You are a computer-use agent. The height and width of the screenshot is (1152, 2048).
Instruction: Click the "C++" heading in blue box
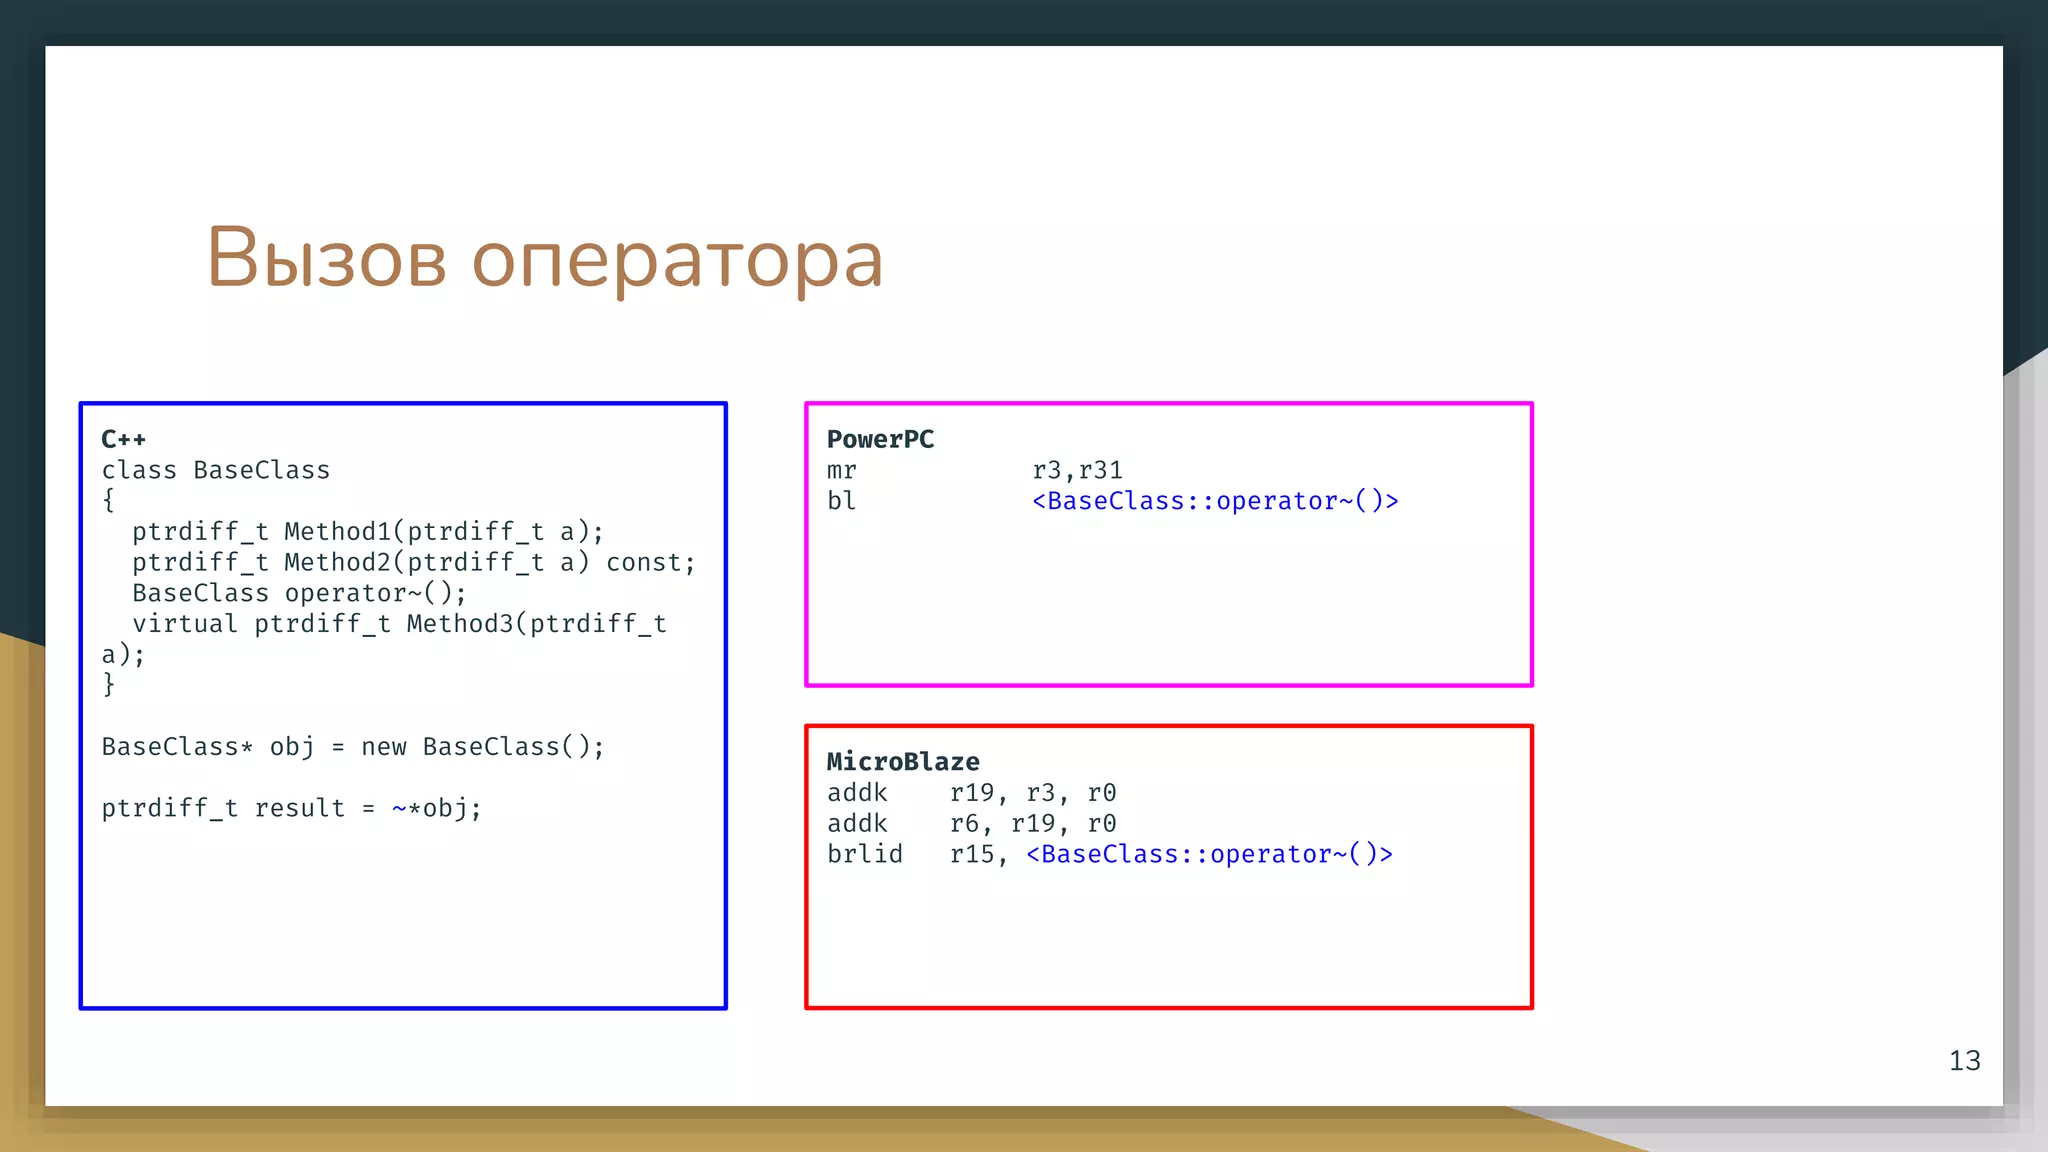124,439
